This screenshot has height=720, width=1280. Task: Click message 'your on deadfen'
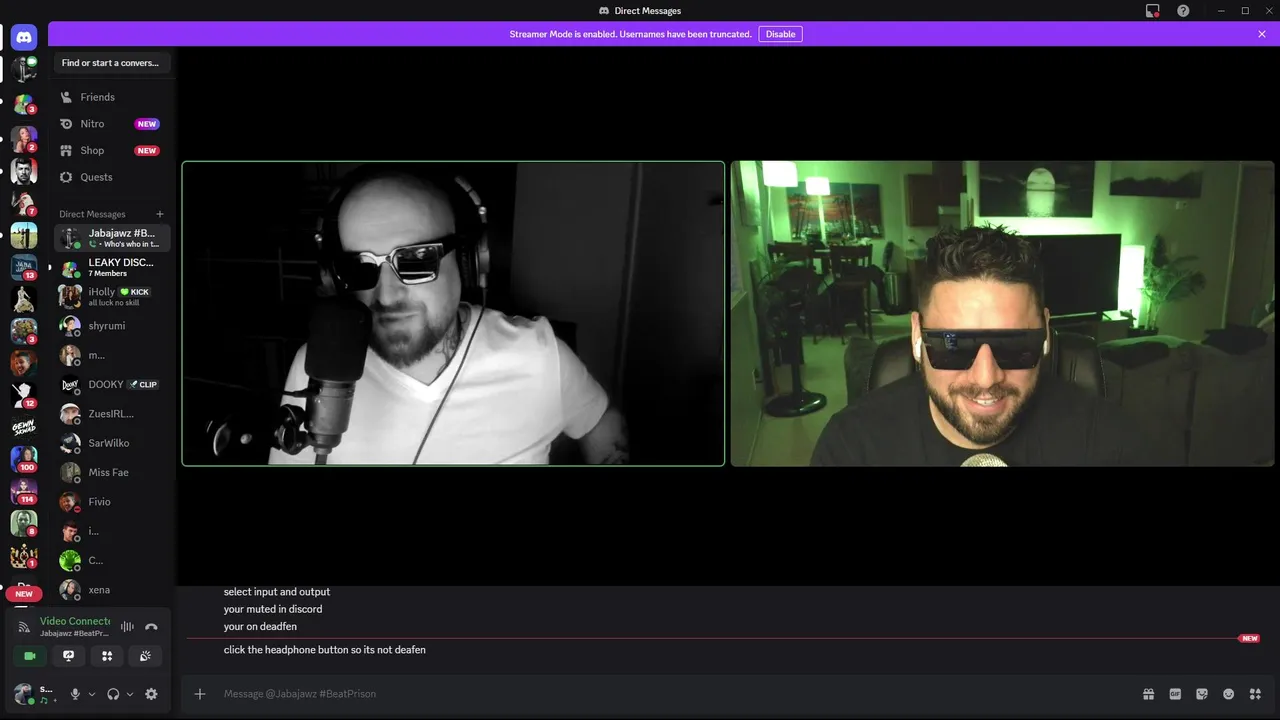260,627
